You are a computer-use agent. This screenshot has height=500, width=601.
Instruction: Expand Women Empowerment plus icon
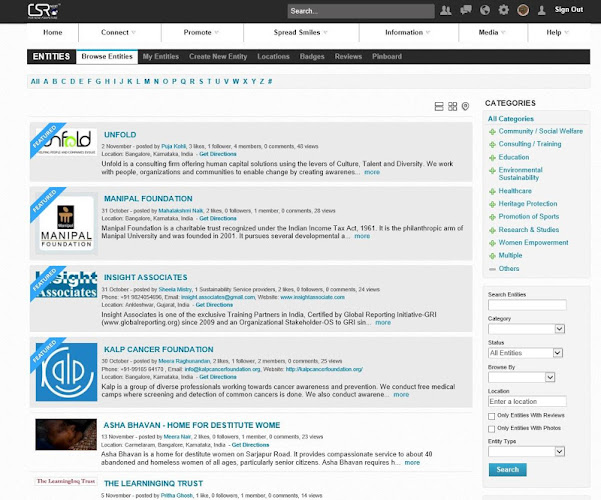point(493,243)
